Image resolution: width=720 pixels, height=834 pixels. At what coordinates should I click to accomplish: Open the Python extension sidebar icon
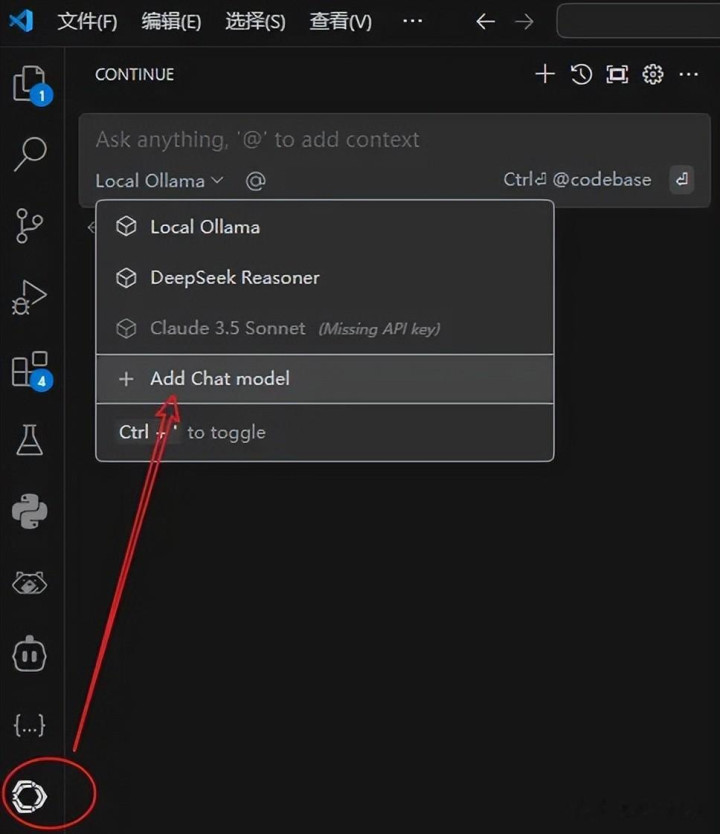click(x=30, y=511)
